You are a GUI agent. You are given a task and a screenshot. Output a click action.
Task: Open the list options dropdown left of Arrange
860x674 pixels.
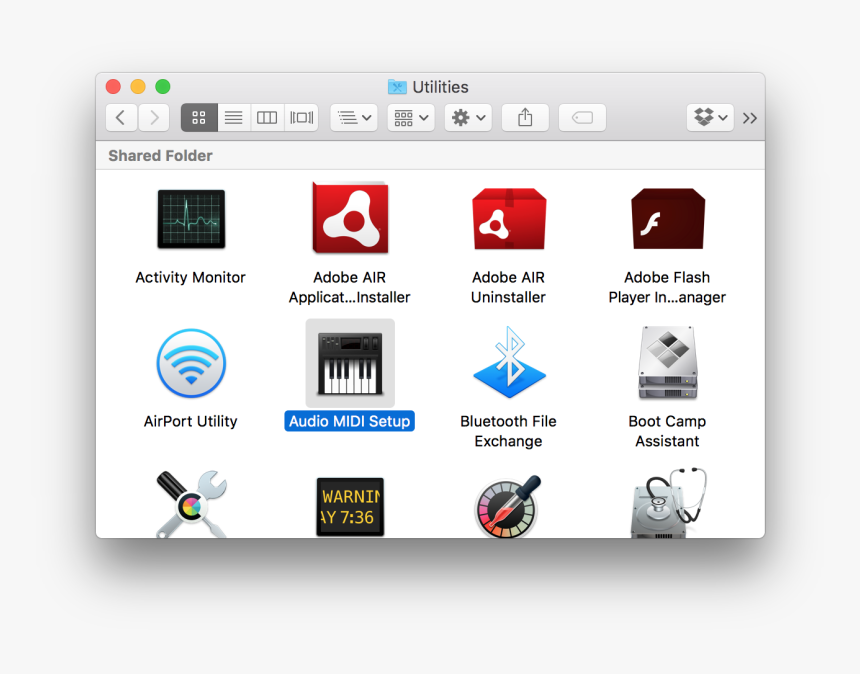coord(354,117)
